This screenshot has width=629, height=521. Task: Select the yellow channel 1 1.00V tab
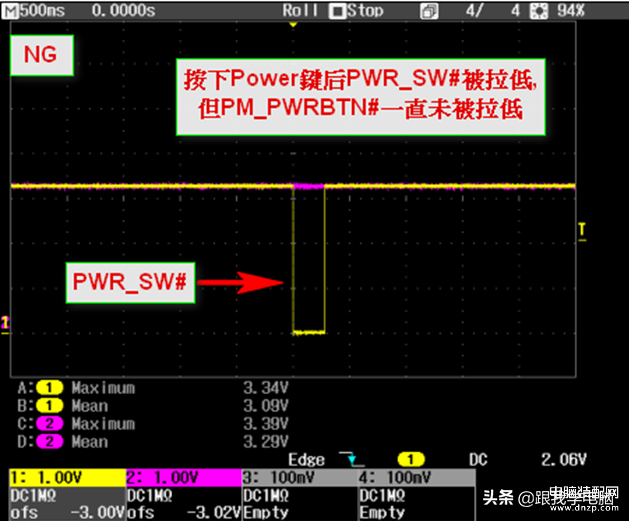(67, 478)
